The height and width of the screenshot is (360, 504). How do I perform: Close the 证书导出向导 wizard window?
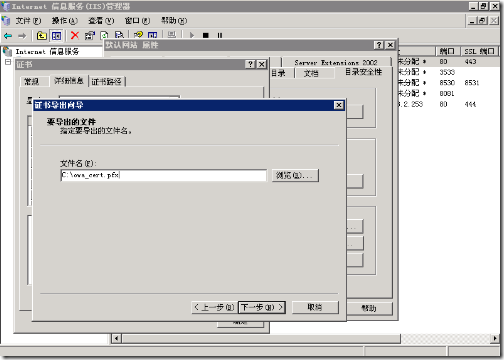click(339, 105)
